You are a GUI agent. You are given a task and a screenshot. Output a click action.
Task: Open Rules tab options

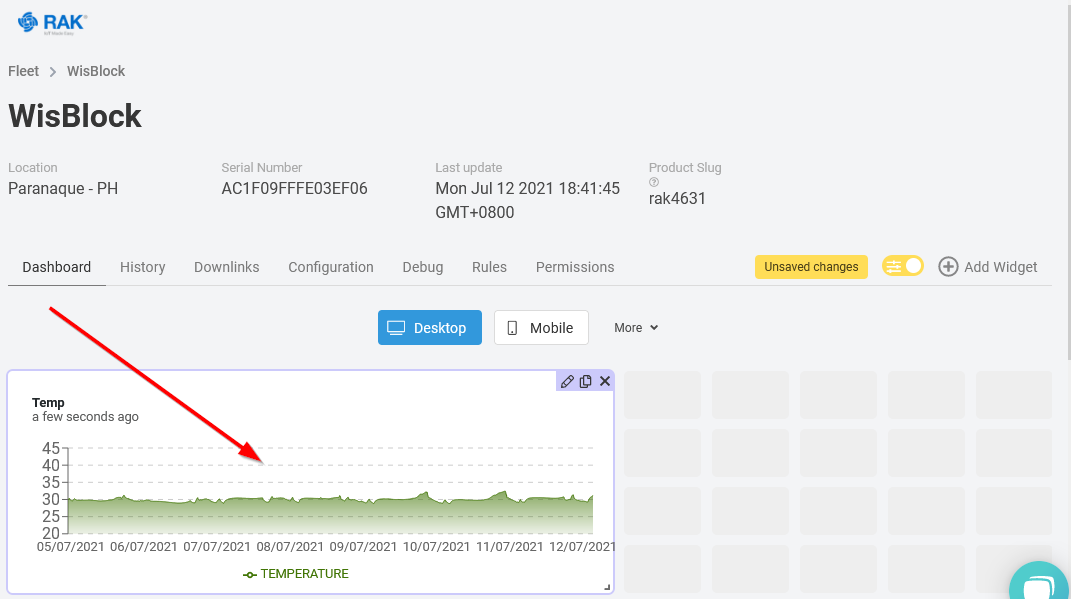tap(489, 267)
